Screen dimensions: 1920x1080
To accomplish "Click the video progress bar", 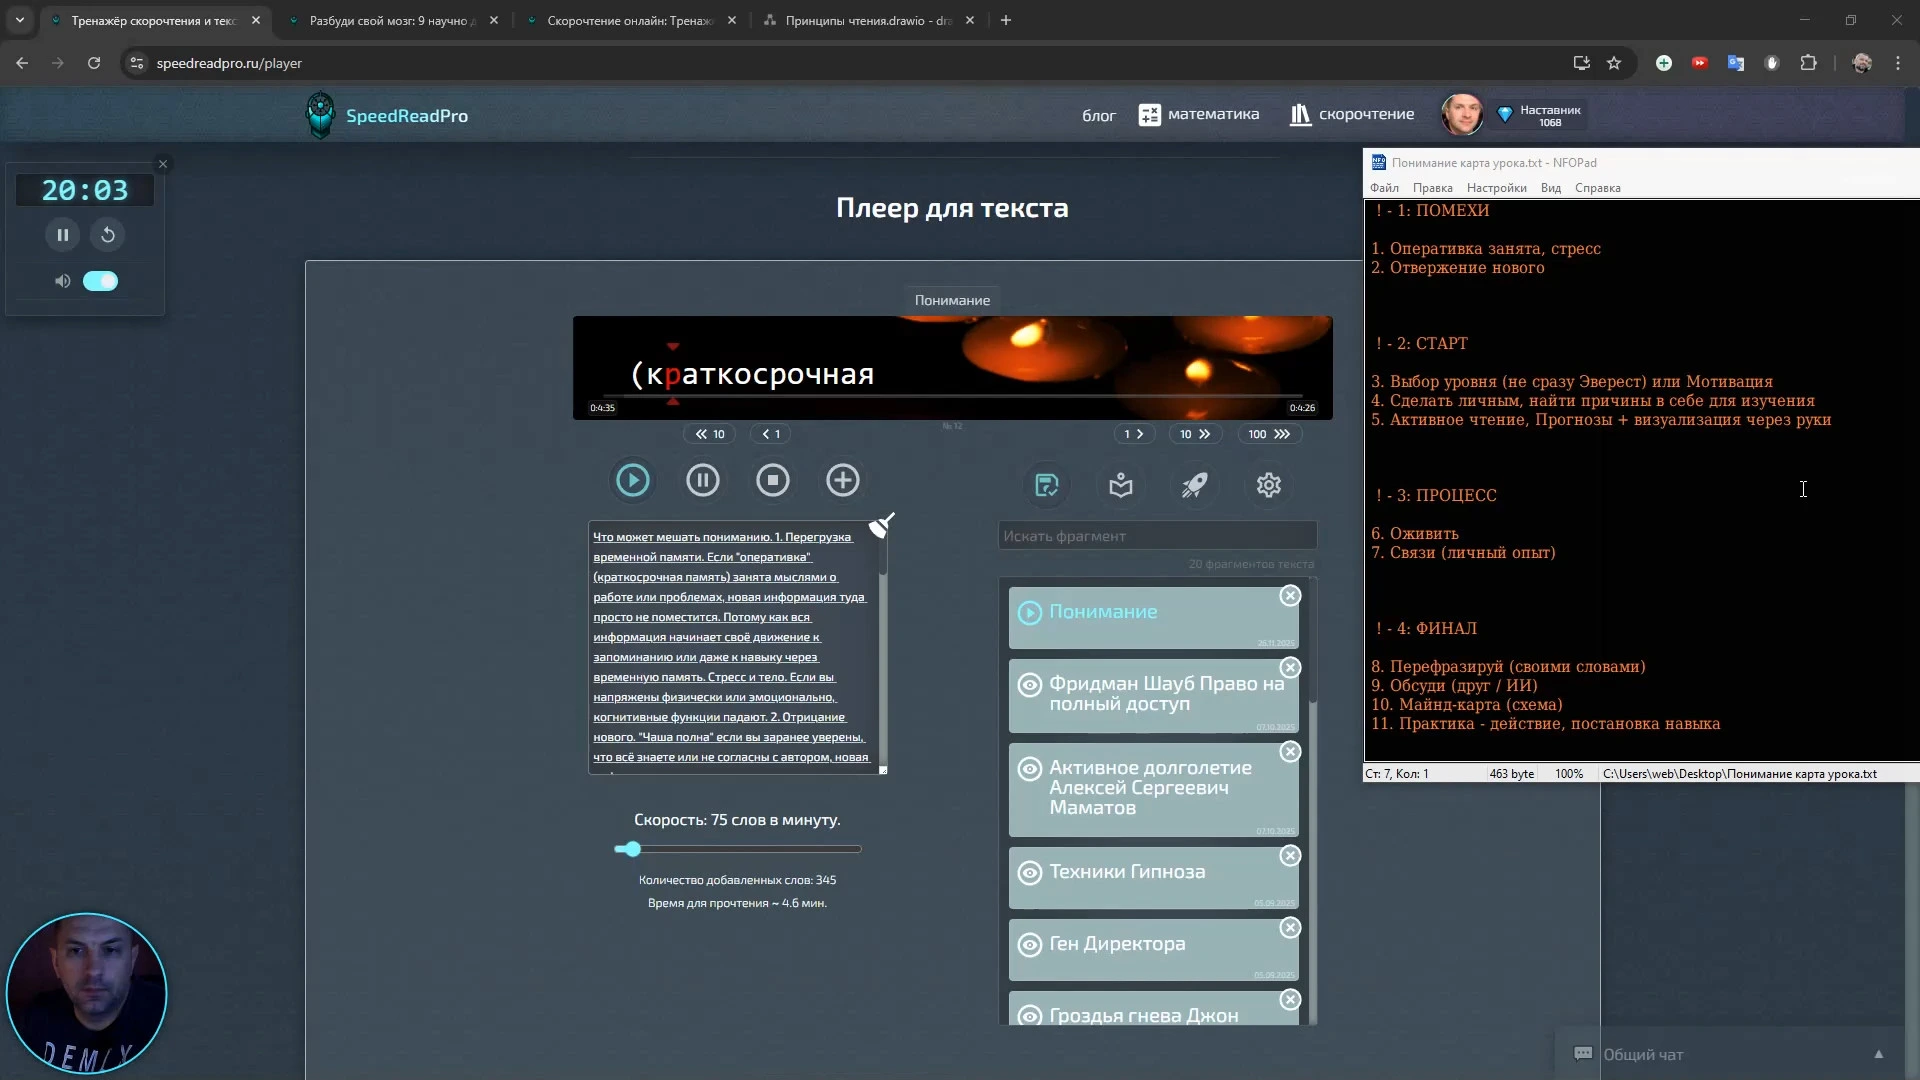I will tap(952, 397).
